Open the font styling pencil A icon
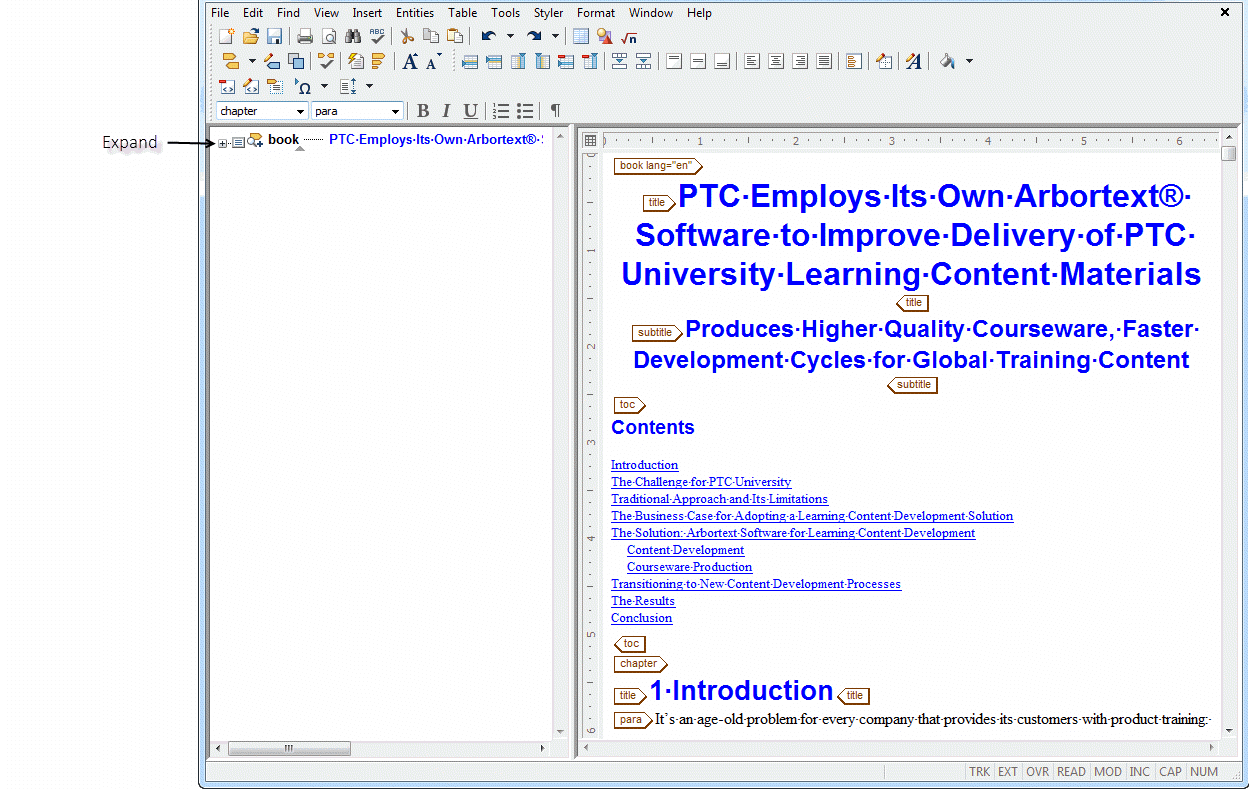 coord(913,61)
